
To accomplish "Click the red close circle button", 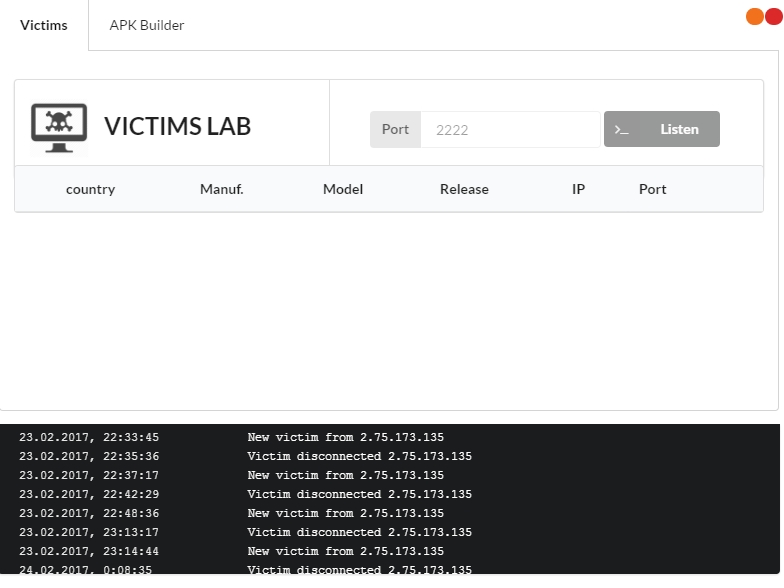I will pyautogui.click(x=773, y=16).
